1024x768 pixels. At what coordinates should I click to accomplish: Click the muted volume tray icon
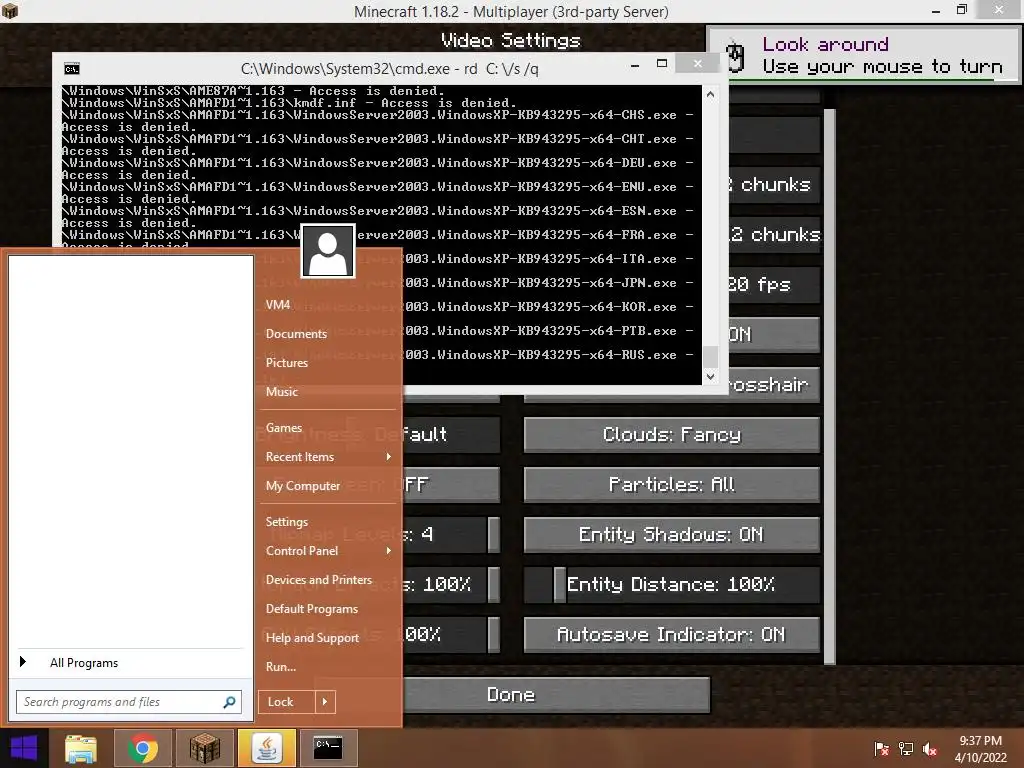(930, 749)
